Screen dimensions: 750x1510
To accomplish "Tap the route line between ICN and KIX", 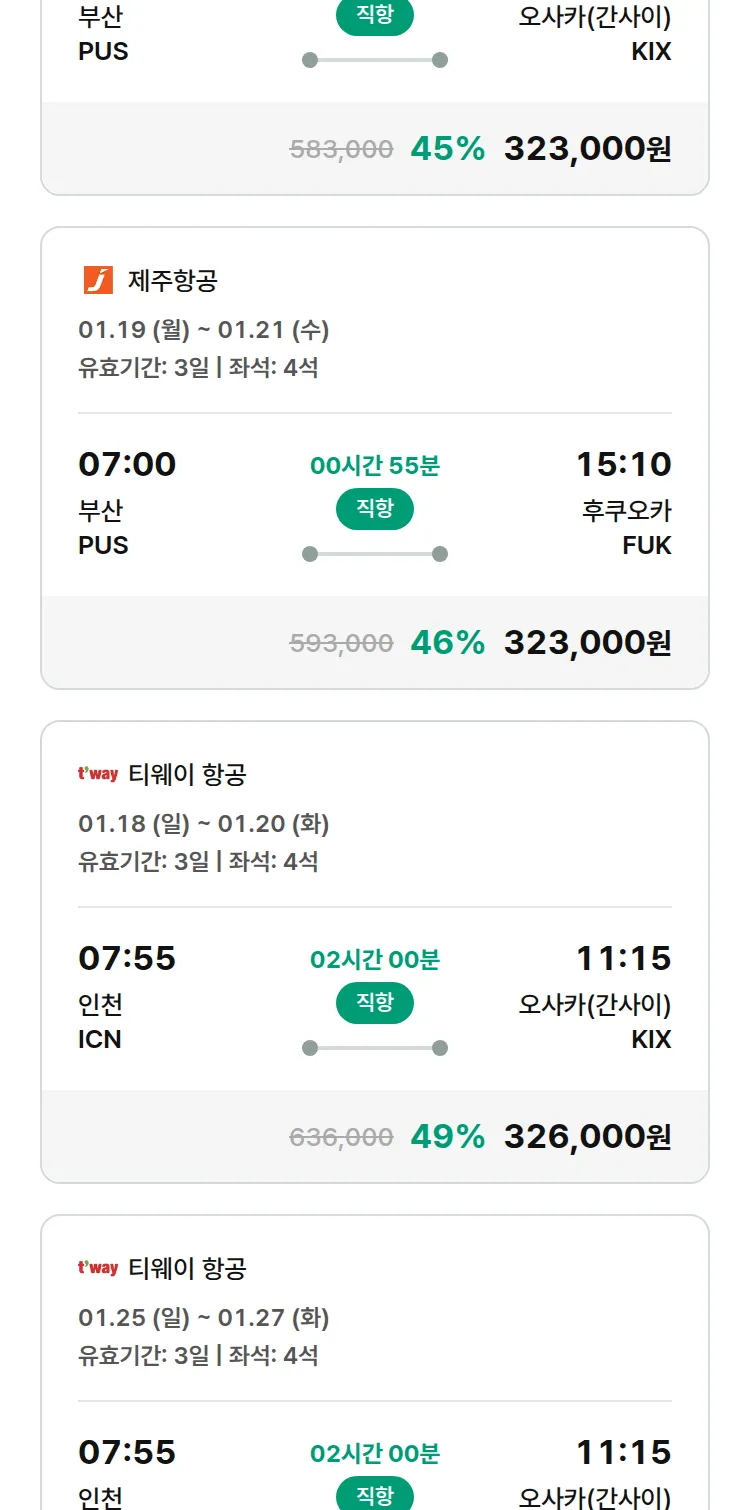I will tap(375, 1048).
